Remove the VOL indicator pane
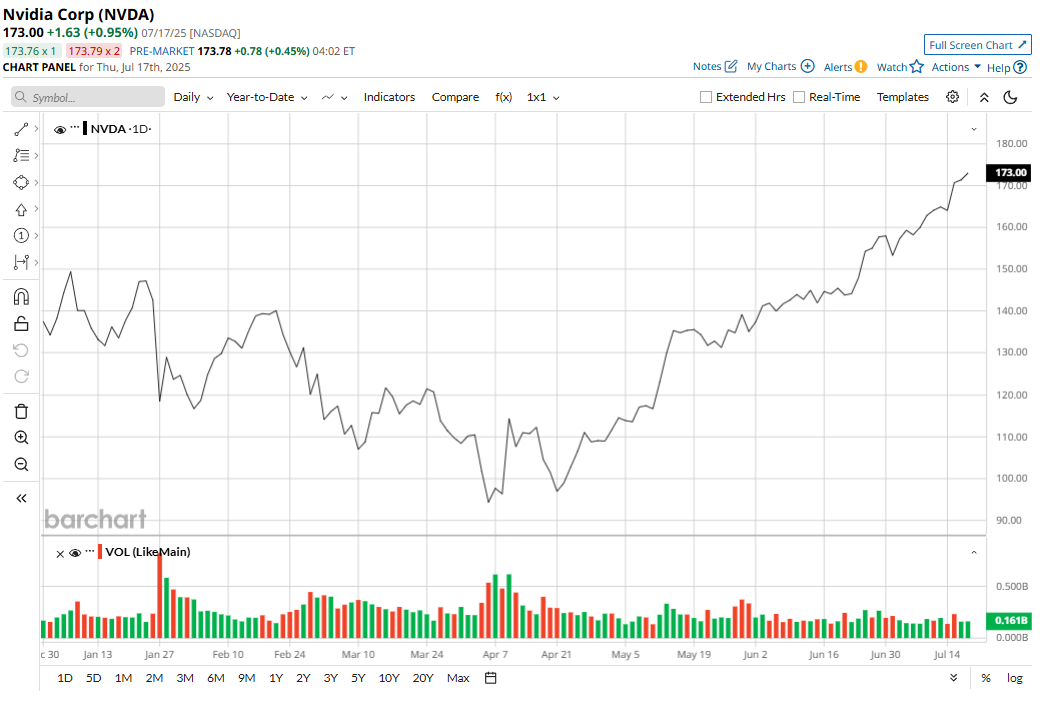Screen dimensions: 1055x718 [x=60, y=554]
